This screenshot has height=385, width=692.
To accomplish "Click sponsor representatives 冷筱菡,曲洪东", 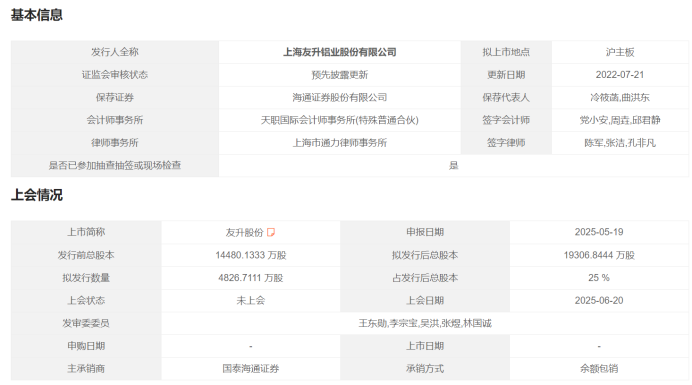I will tap(620, 98).
